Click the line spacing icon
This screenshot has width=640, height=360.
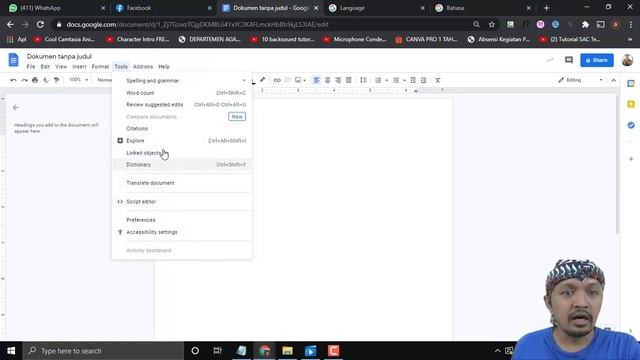click(363, 80)
